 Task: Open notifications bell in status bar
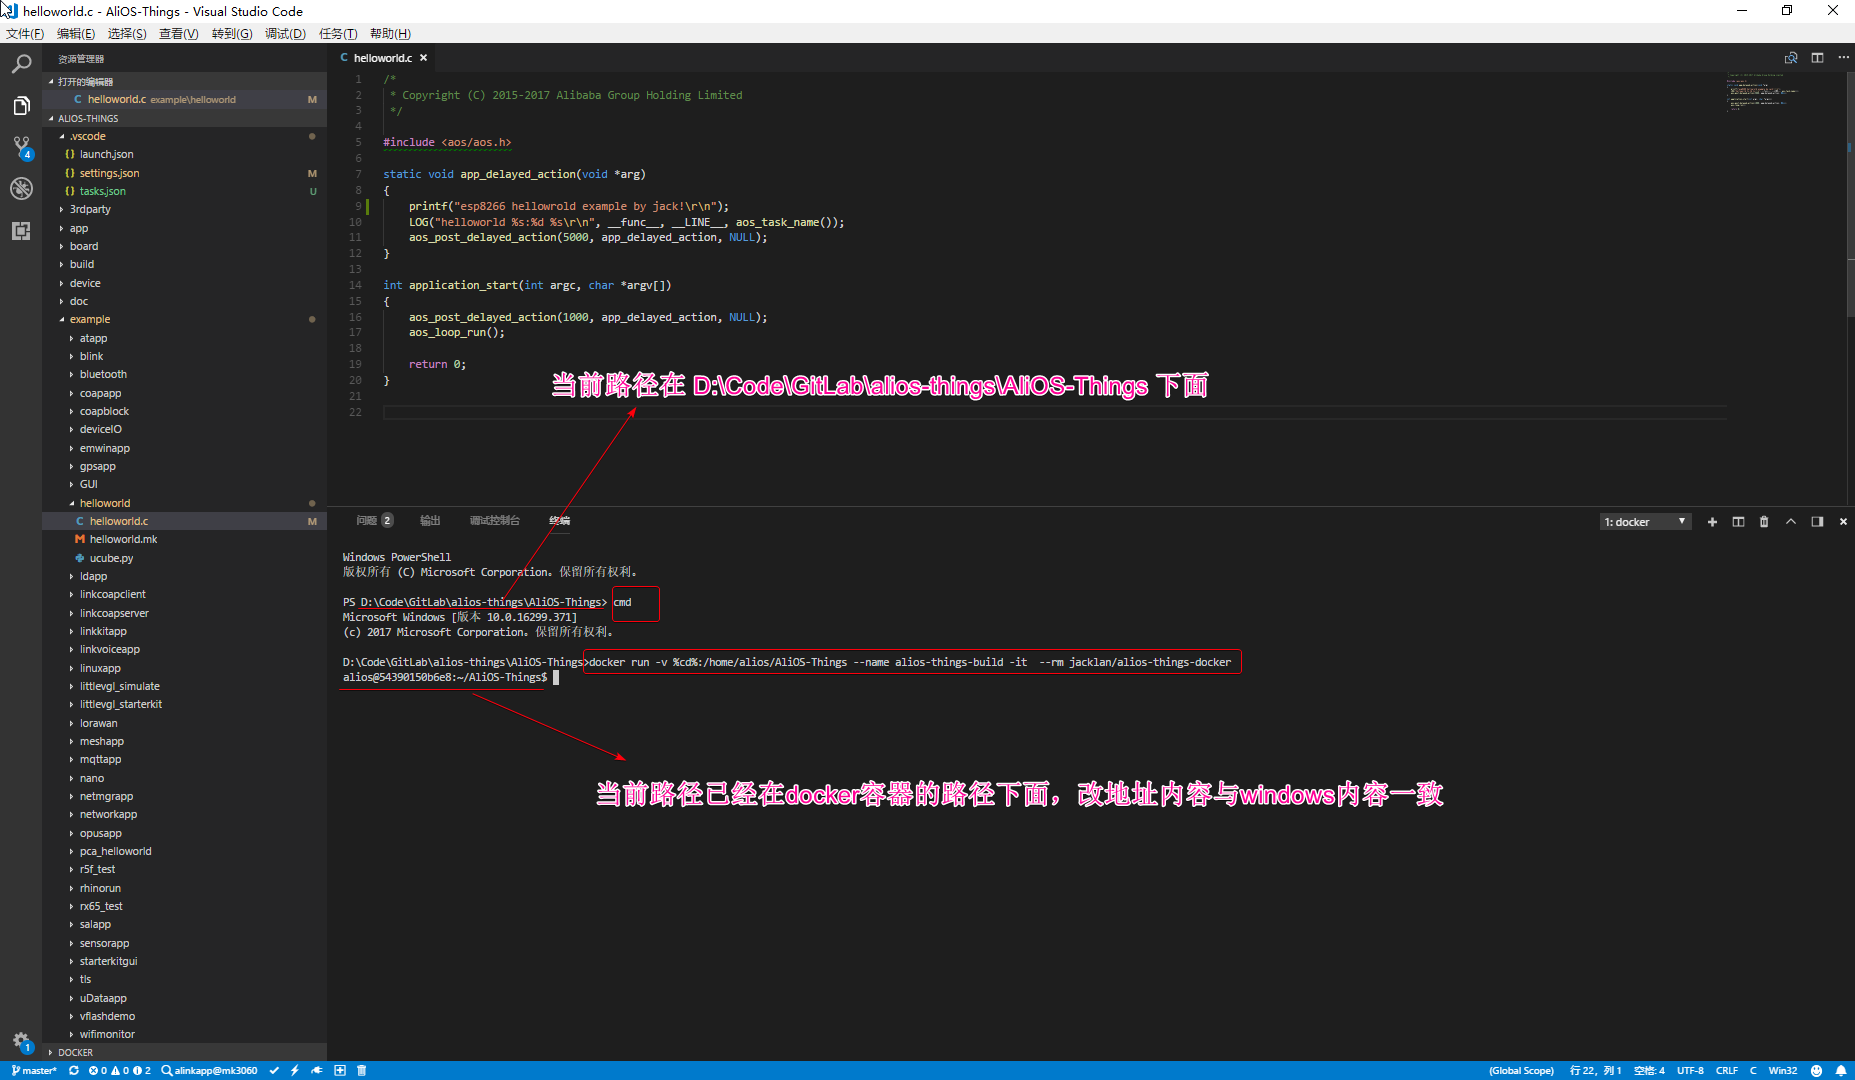(1841, 1070)
